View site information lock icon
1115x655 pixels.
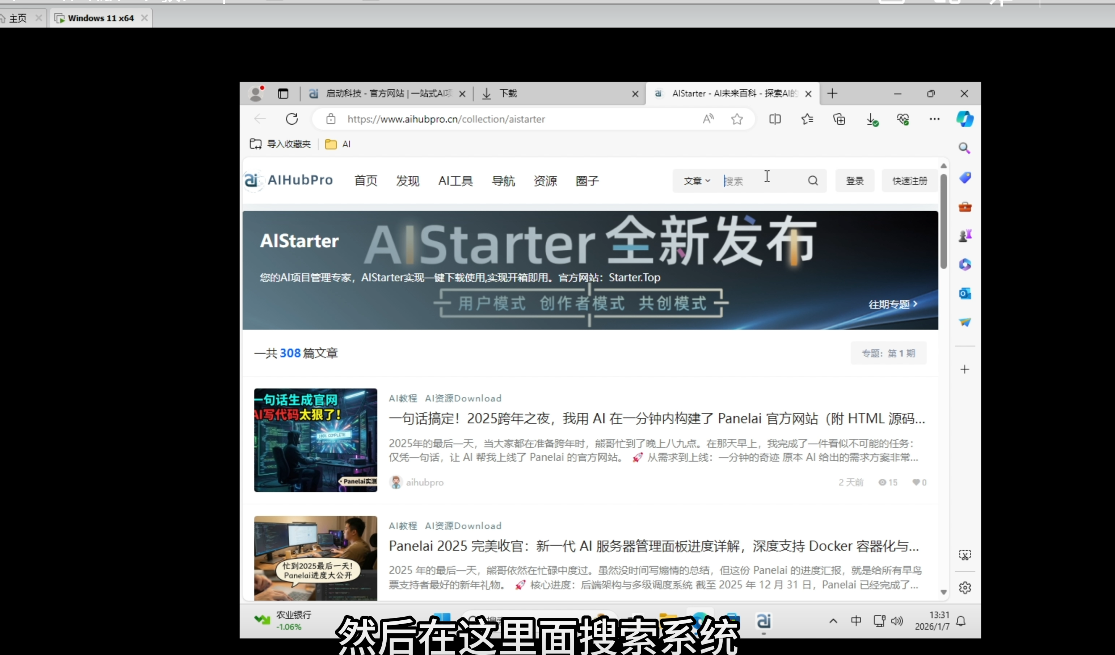click(x=331, y=119)
